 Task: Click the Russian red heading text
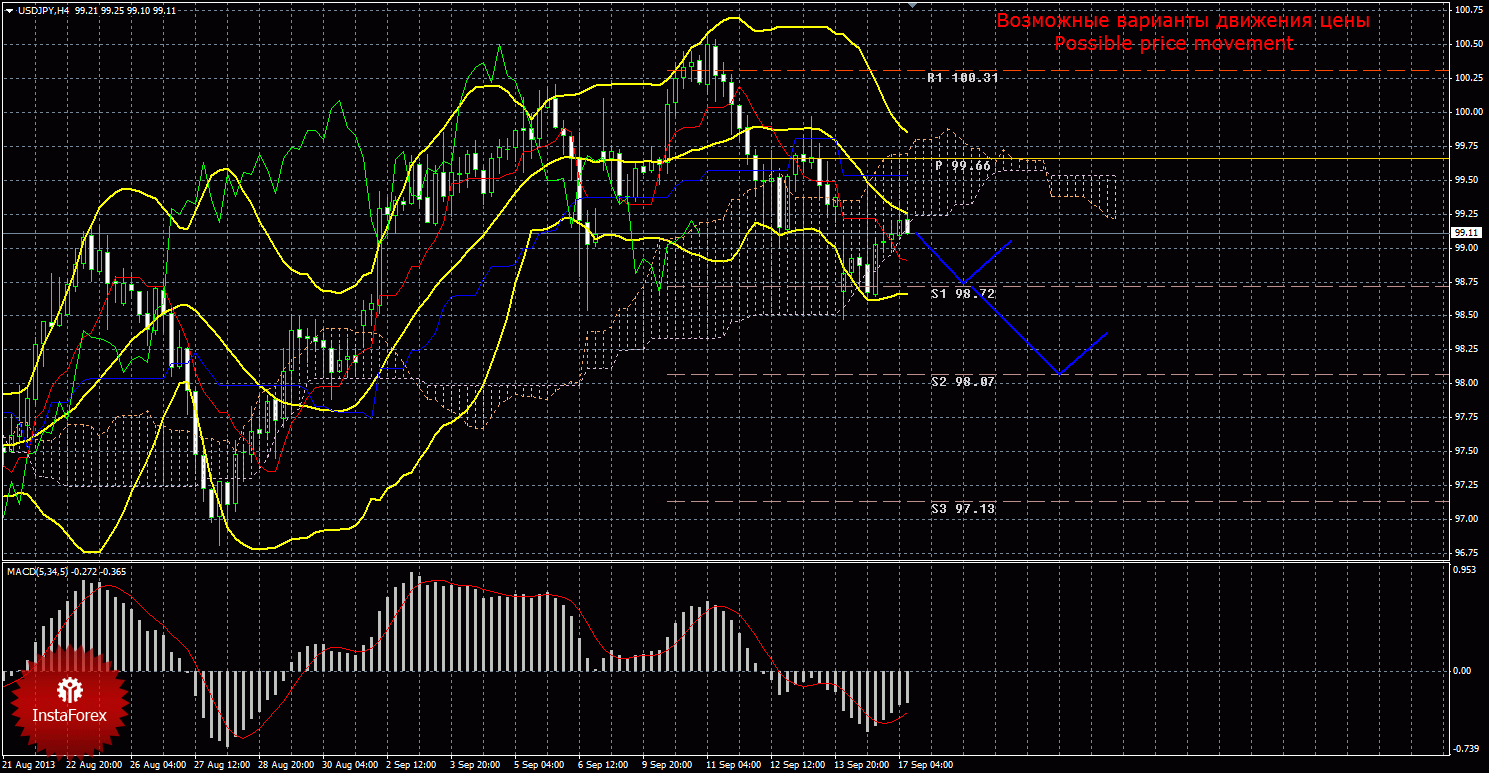point(1183,21)
